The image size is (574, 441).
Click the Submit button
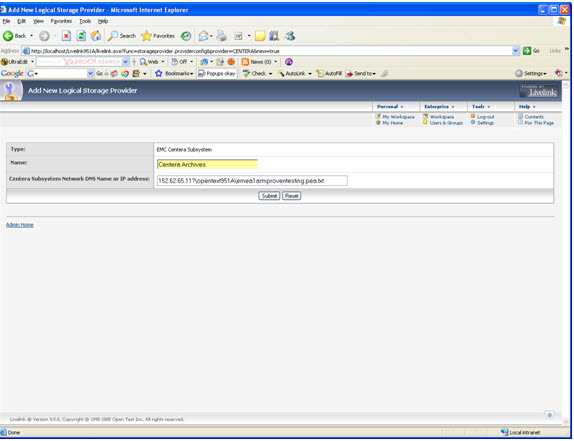[269, 196]
